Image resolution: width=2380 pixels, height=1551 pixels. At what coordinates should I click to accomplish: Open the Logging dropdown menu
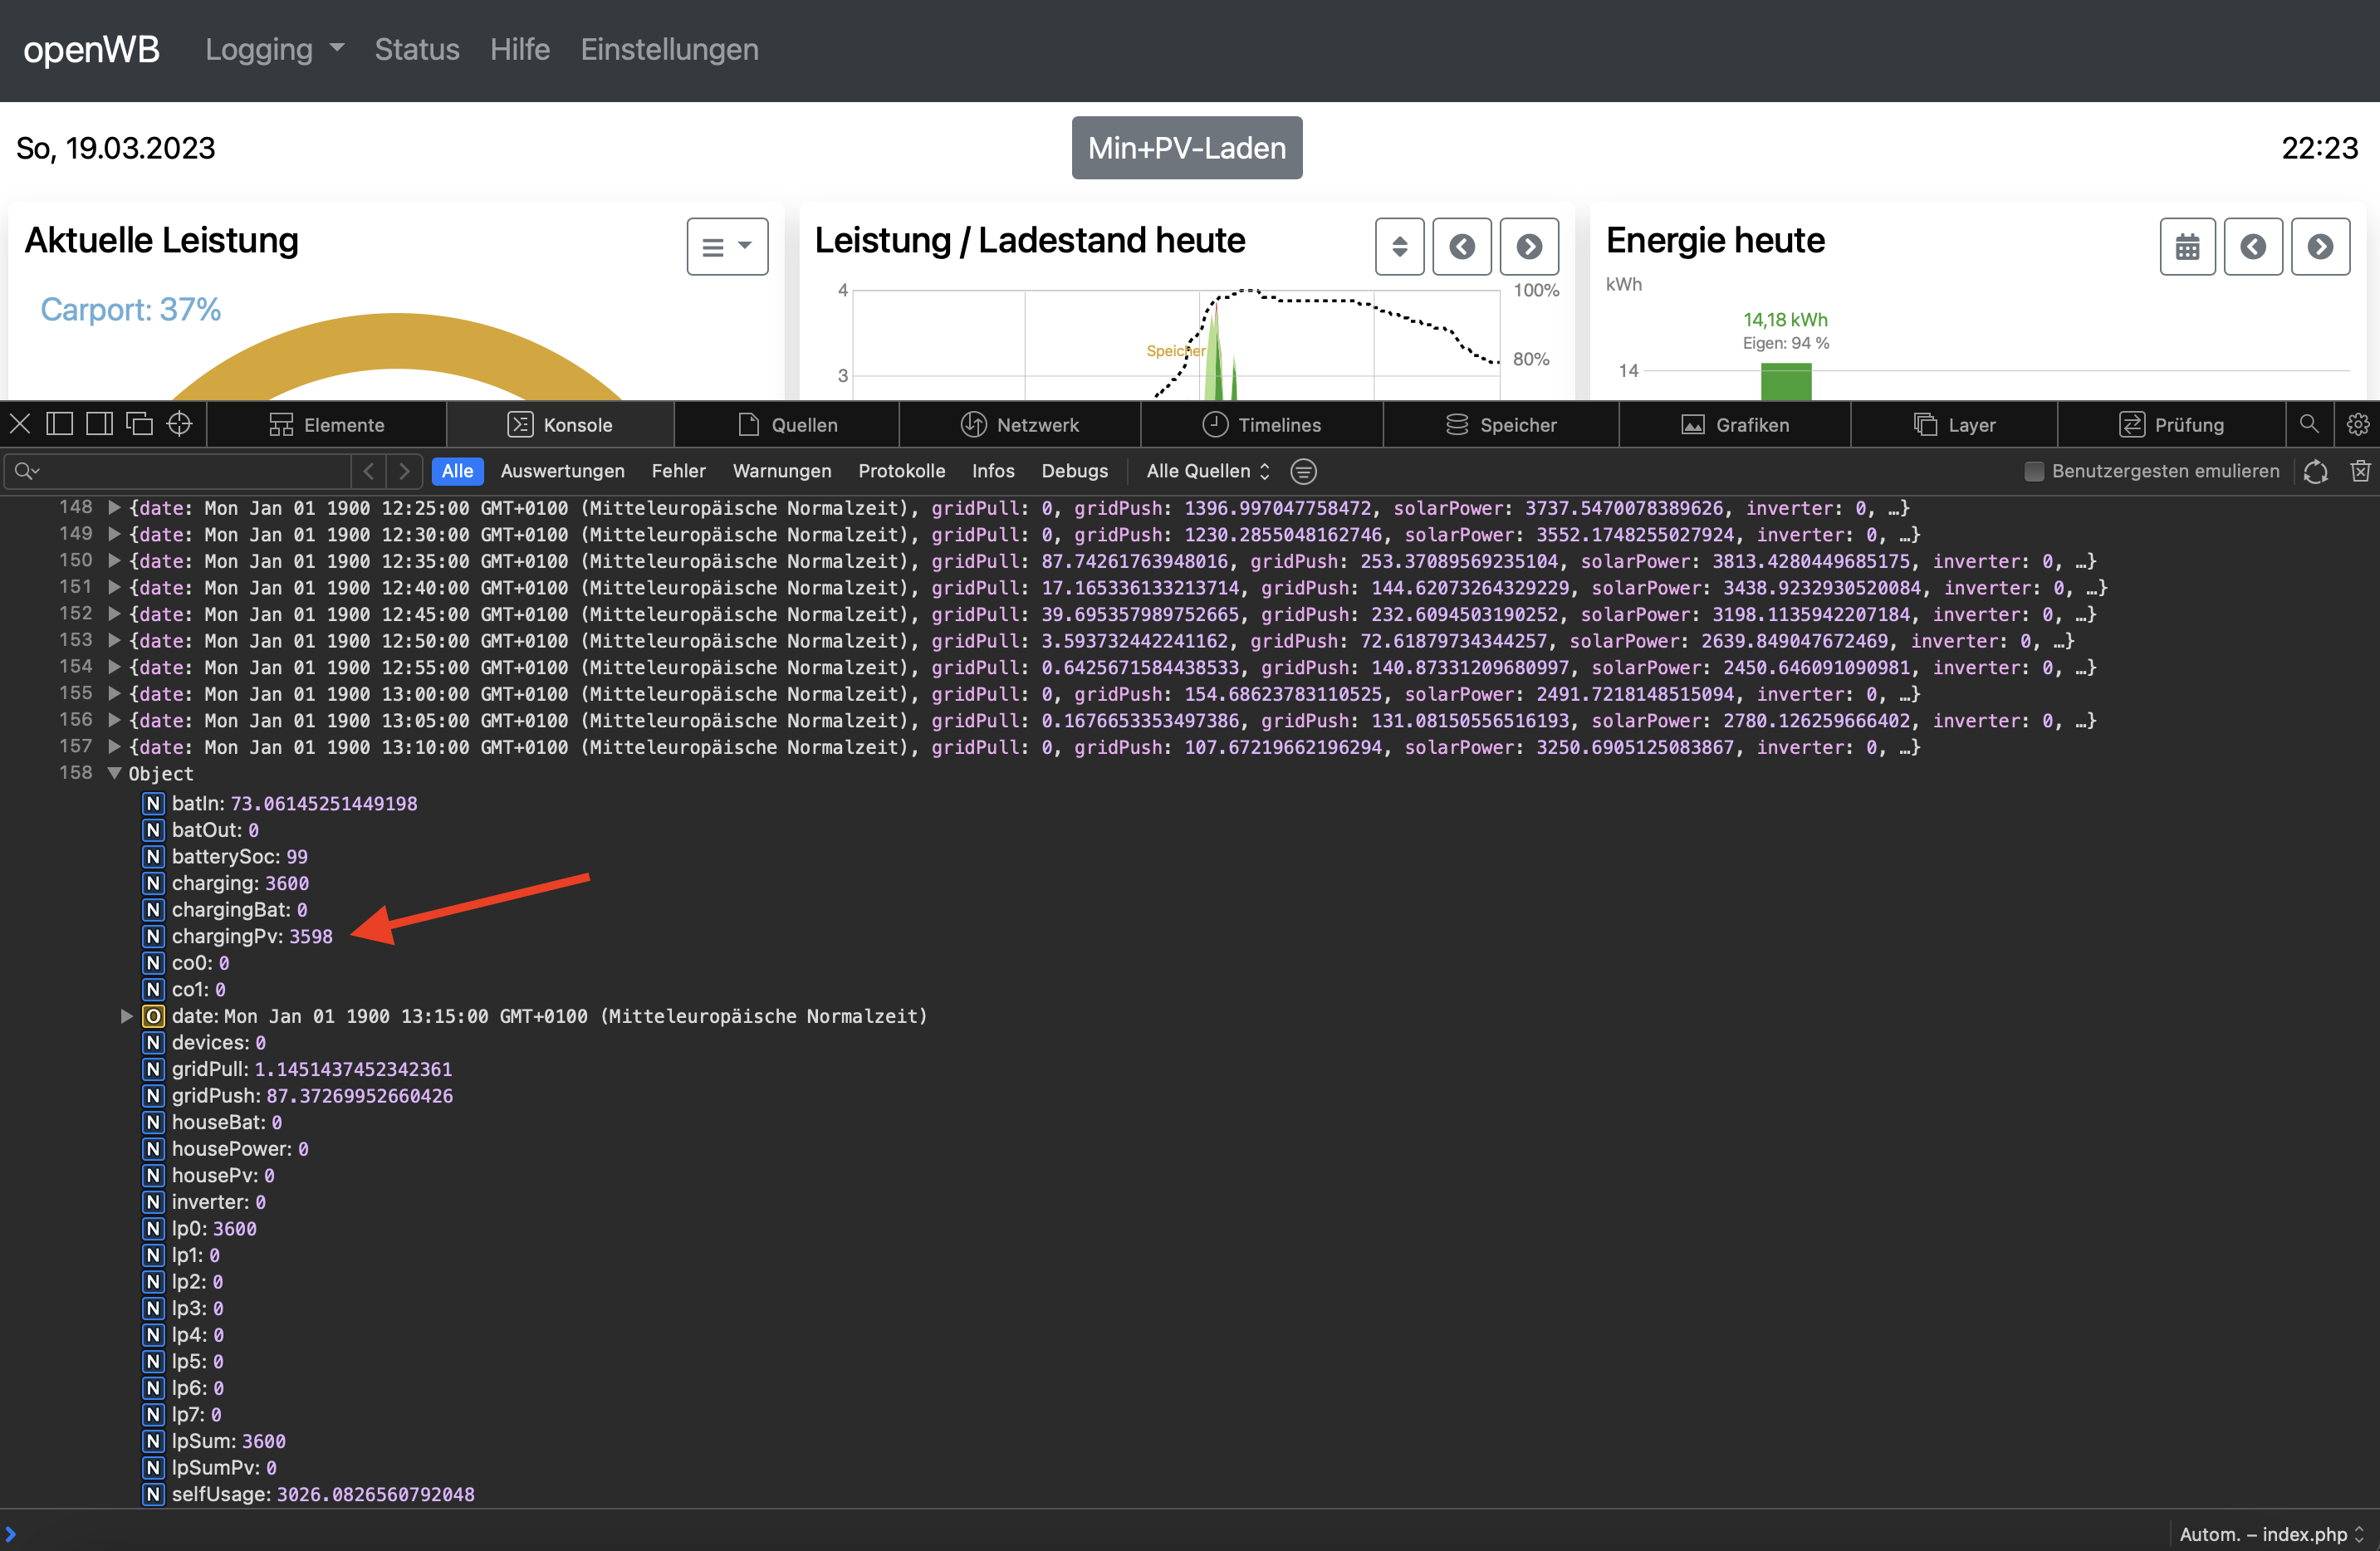click(x=274, y=49)
